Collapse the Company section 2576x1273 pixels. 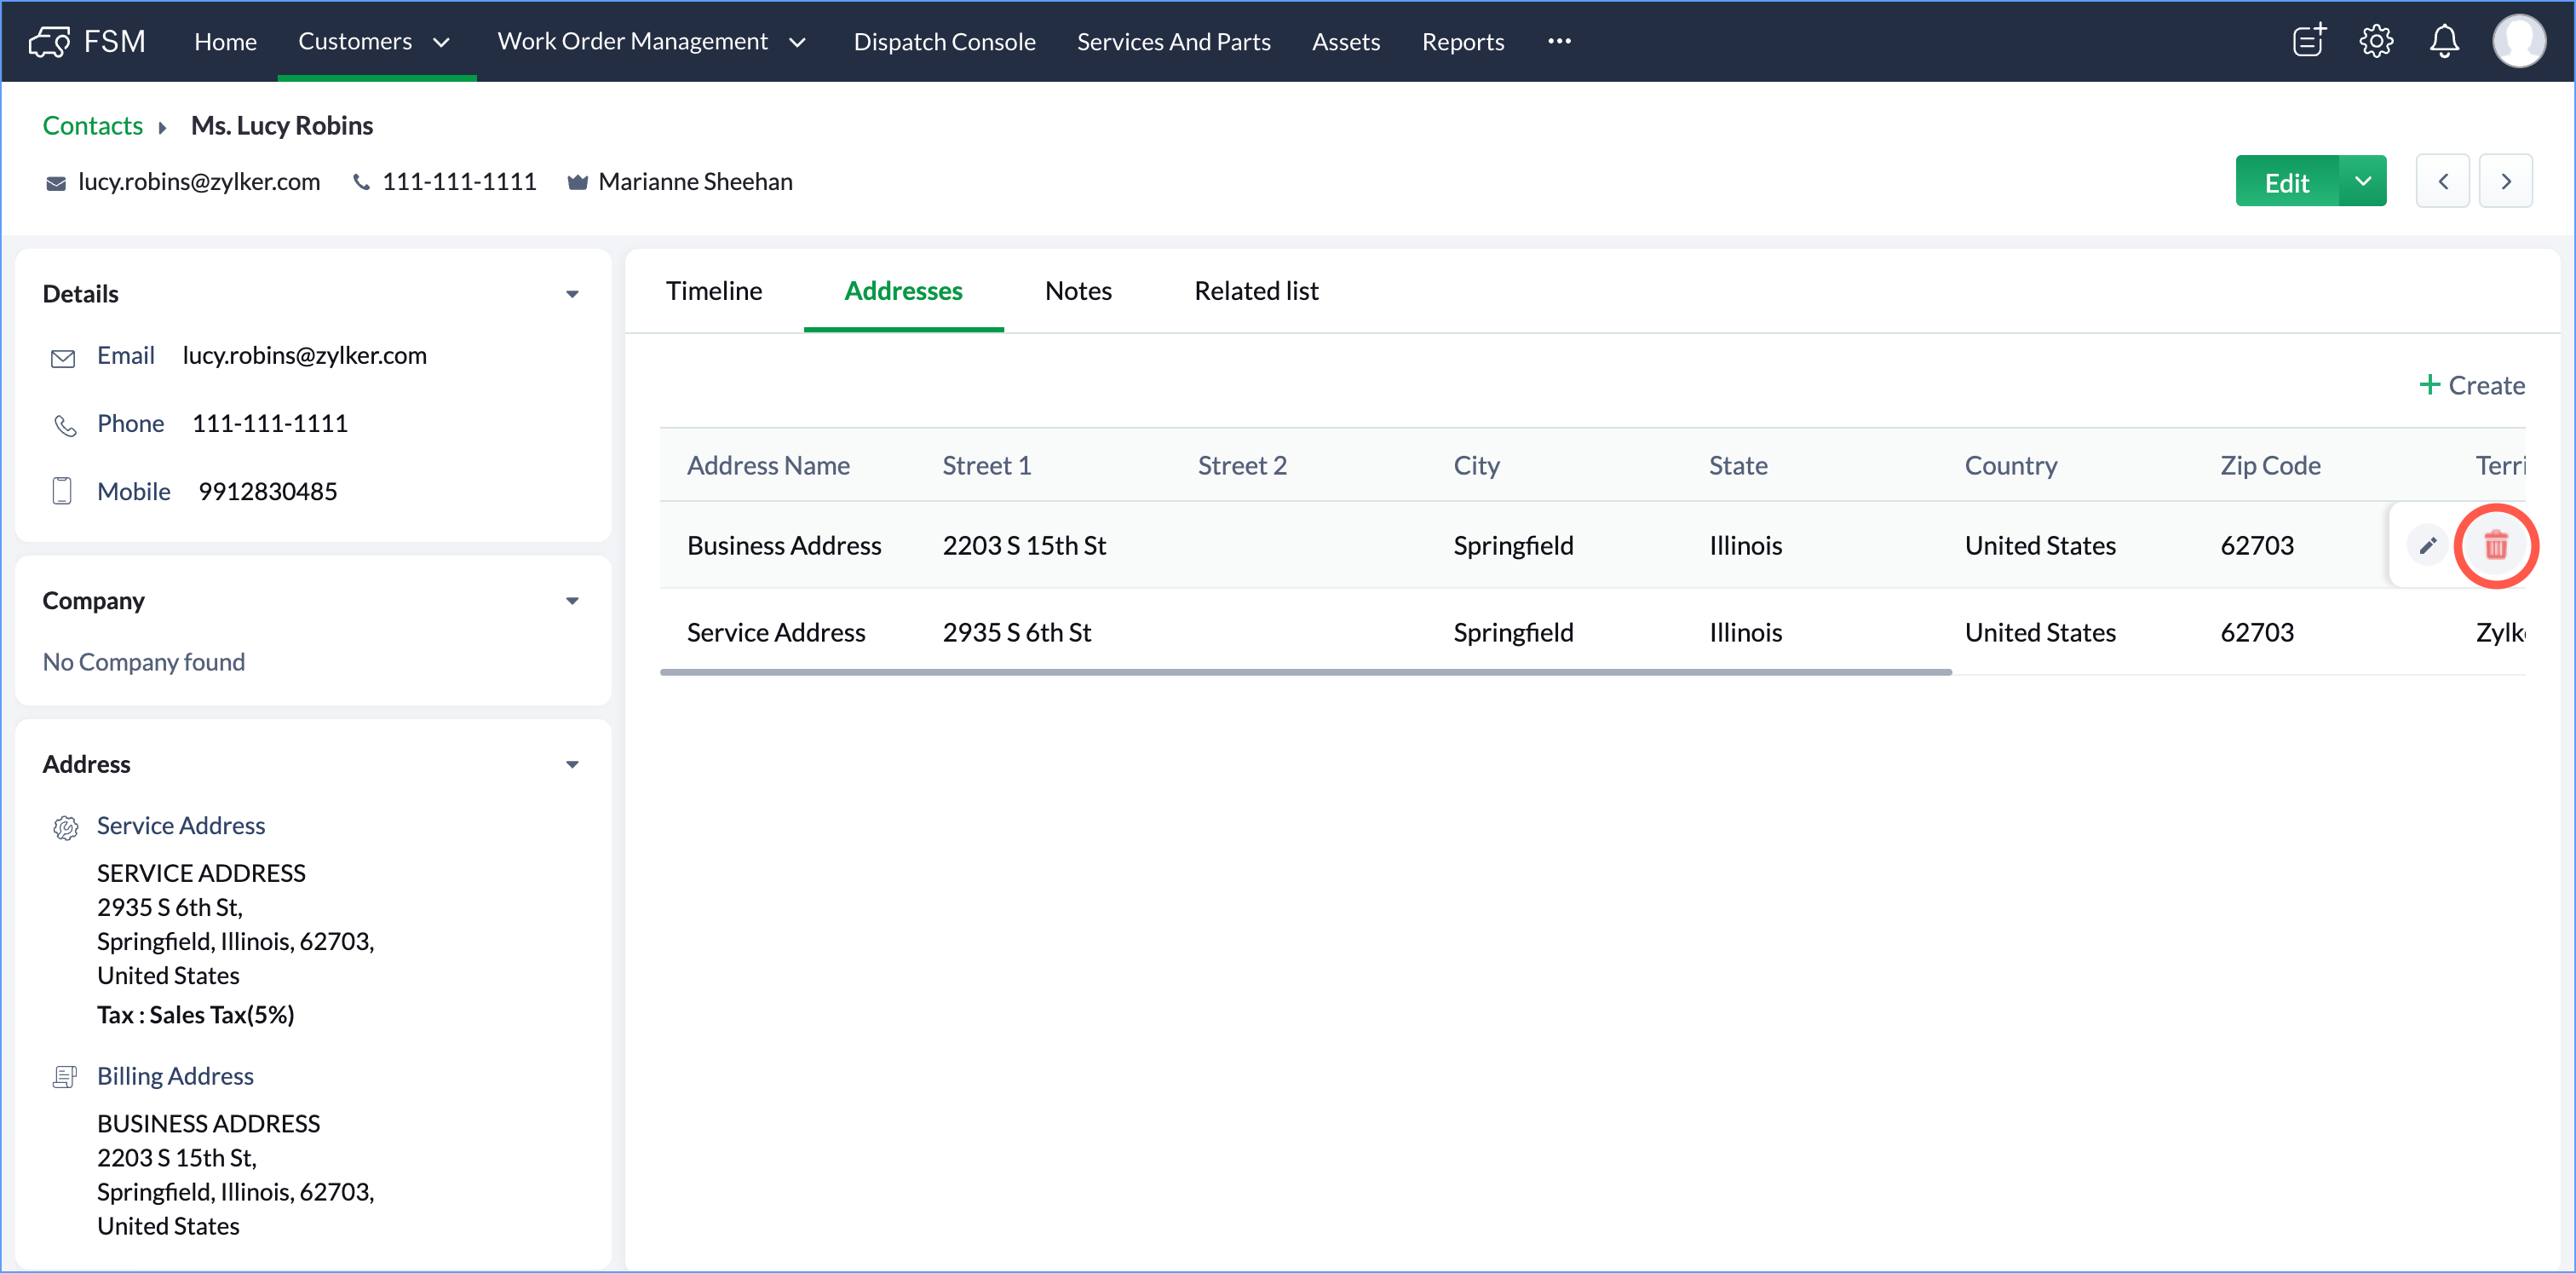pos(572,601)
